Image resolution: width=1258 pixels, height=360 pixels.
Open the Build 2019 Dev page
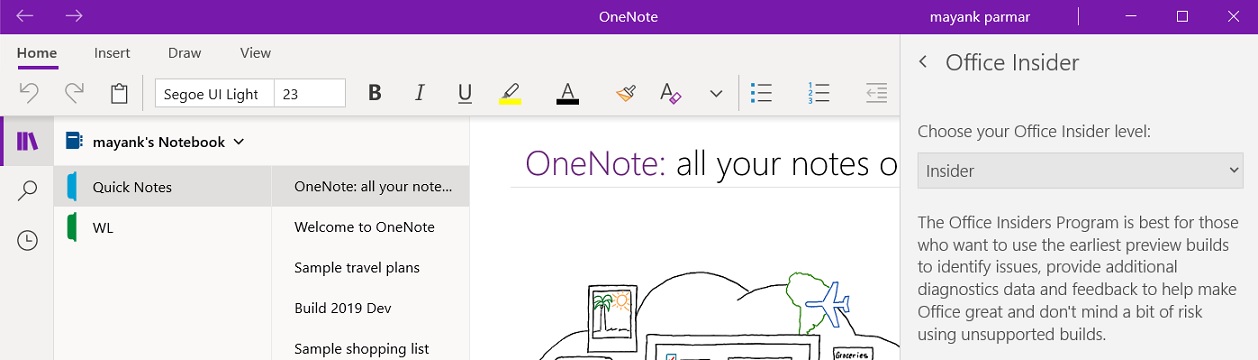[371, 308]
